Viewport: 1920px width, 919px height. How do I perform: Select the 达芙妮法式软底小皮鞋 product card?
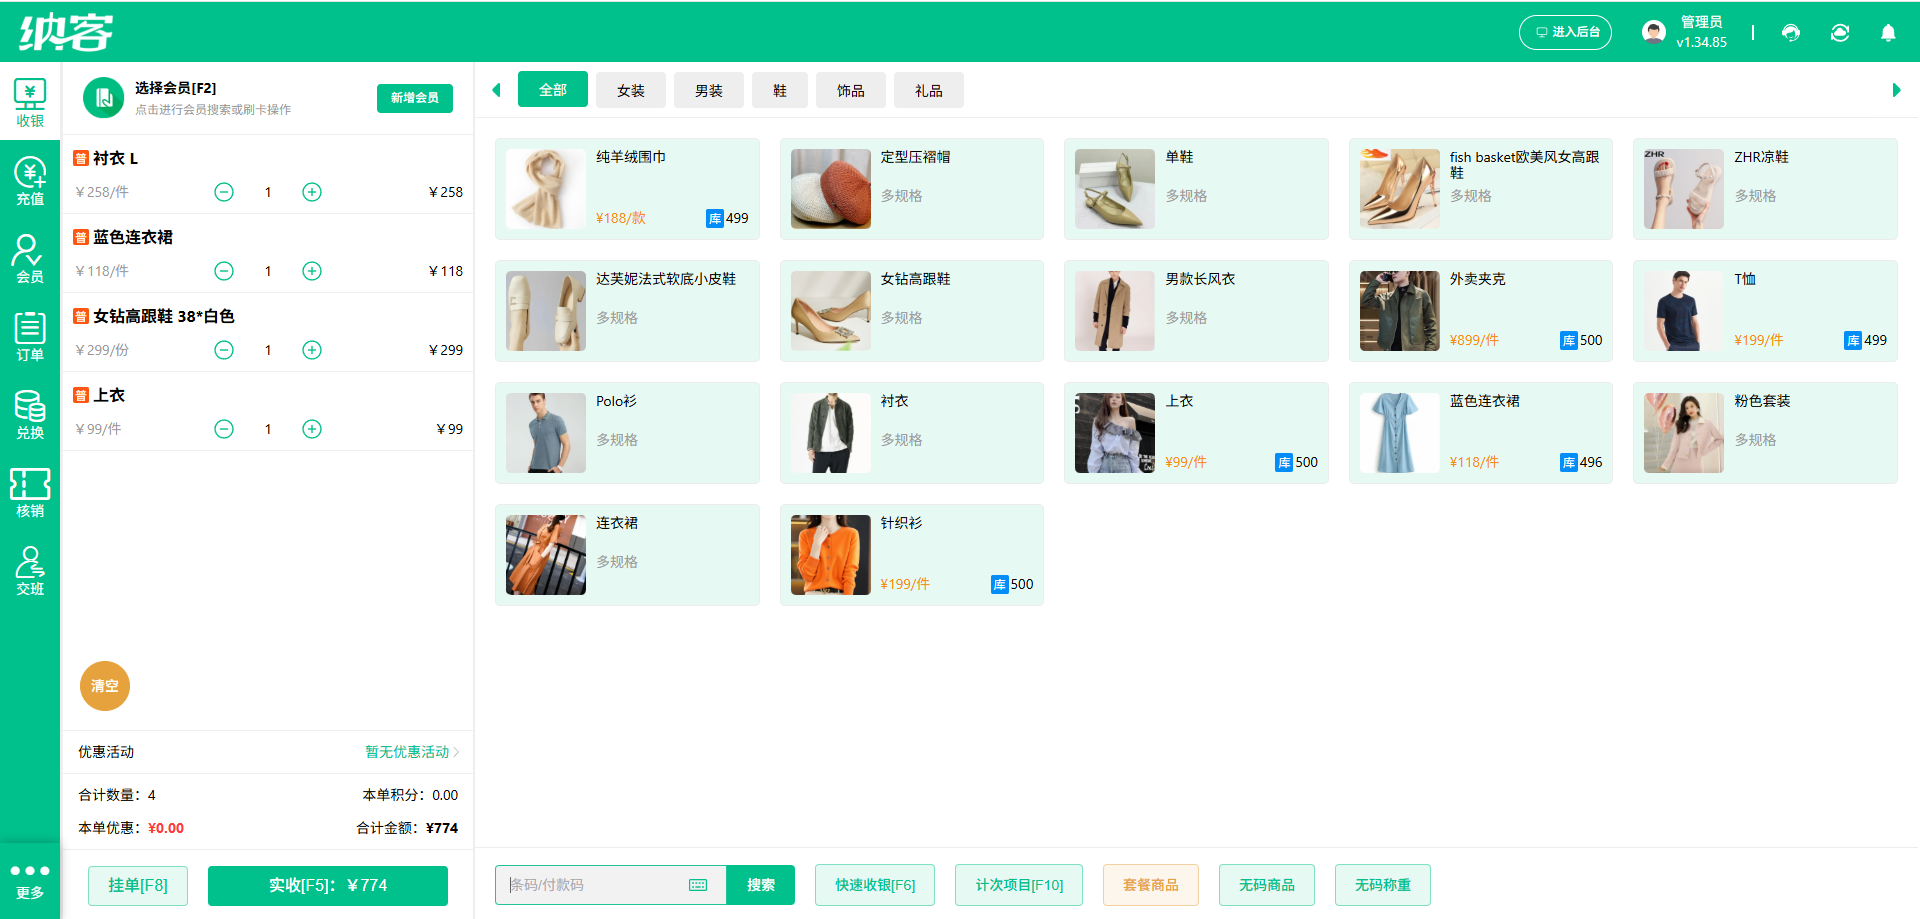(627, 311)
